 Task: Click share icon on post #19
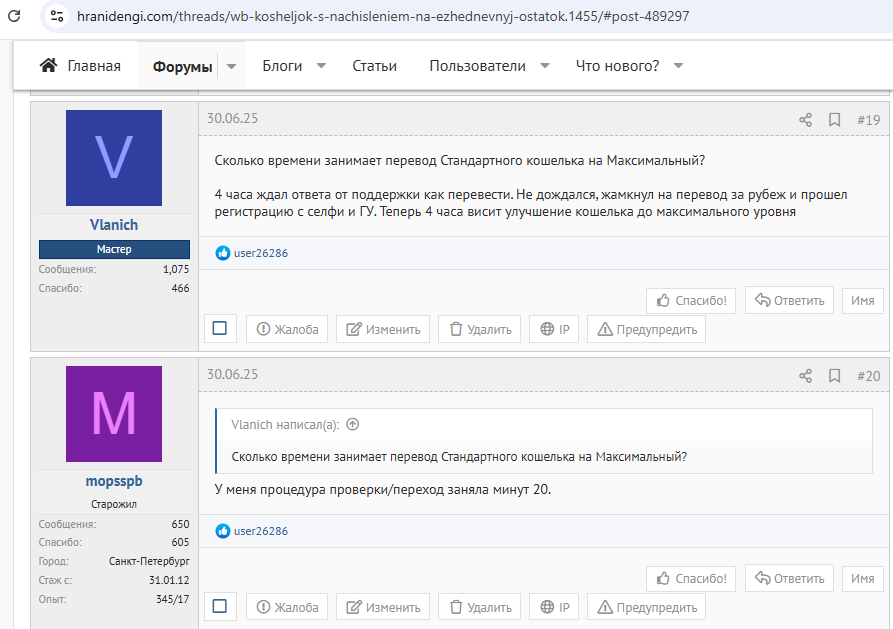805,120
